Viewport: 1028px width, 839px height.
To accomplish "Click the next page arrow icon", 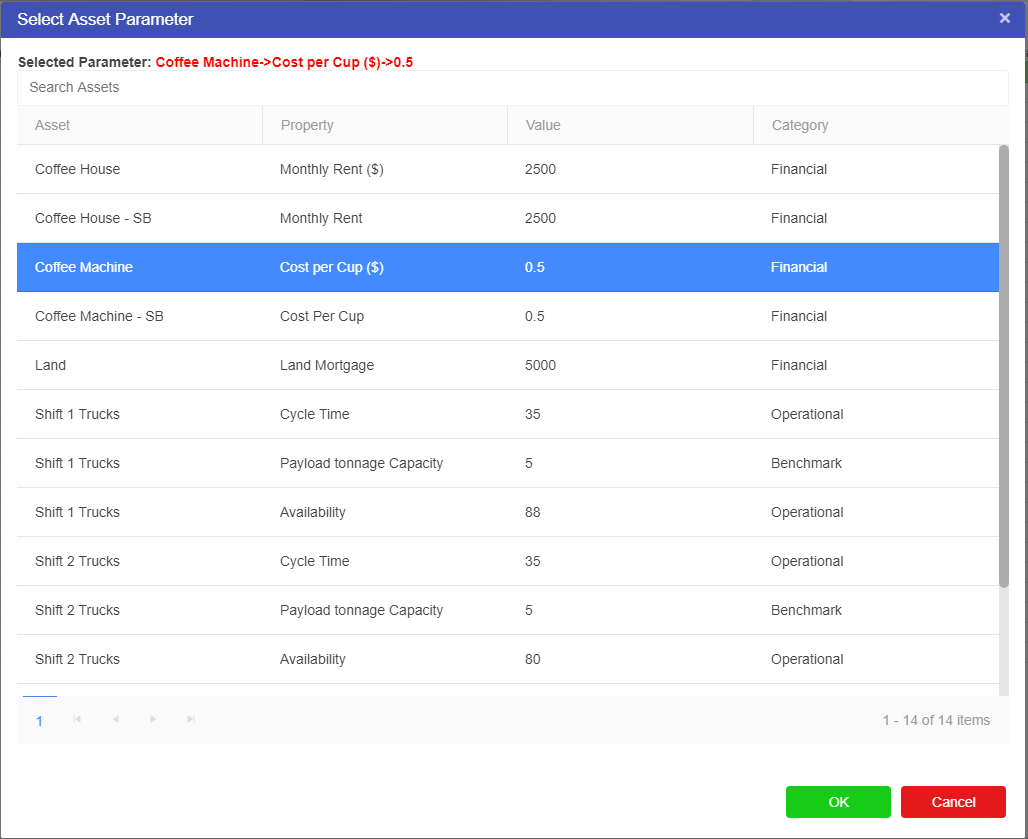I will pyautogui.click(x=153, y=720).
